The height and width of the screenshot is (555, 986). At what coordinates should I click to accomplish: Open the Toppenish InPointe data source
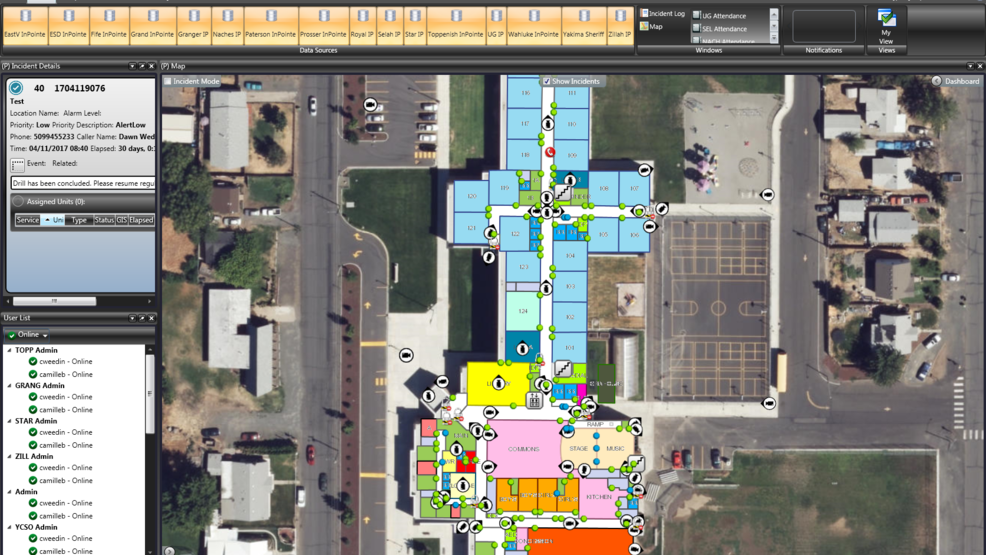click(456, 25)
